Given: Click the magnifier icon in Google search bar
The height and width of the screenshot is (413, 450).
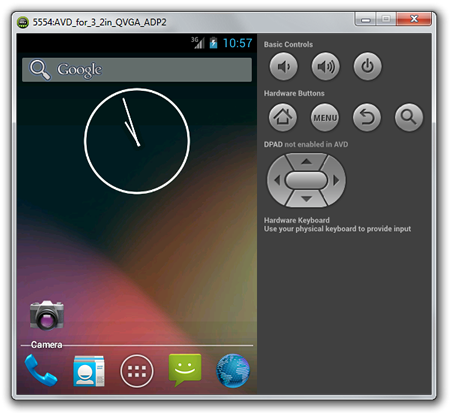Looking at the screenshot, I should click(40, 70).
